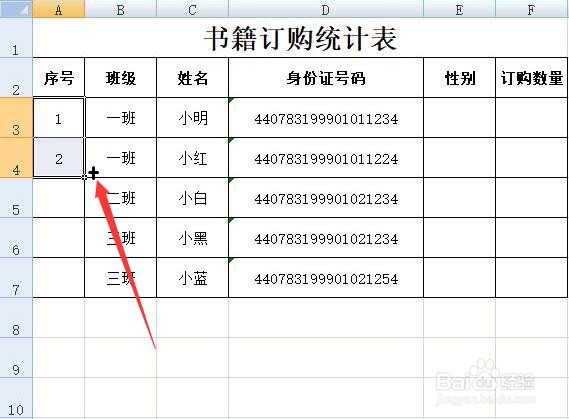The width and height of the screenshot is (569, 419).
Task: Select row 8 header
Action: 16,317
